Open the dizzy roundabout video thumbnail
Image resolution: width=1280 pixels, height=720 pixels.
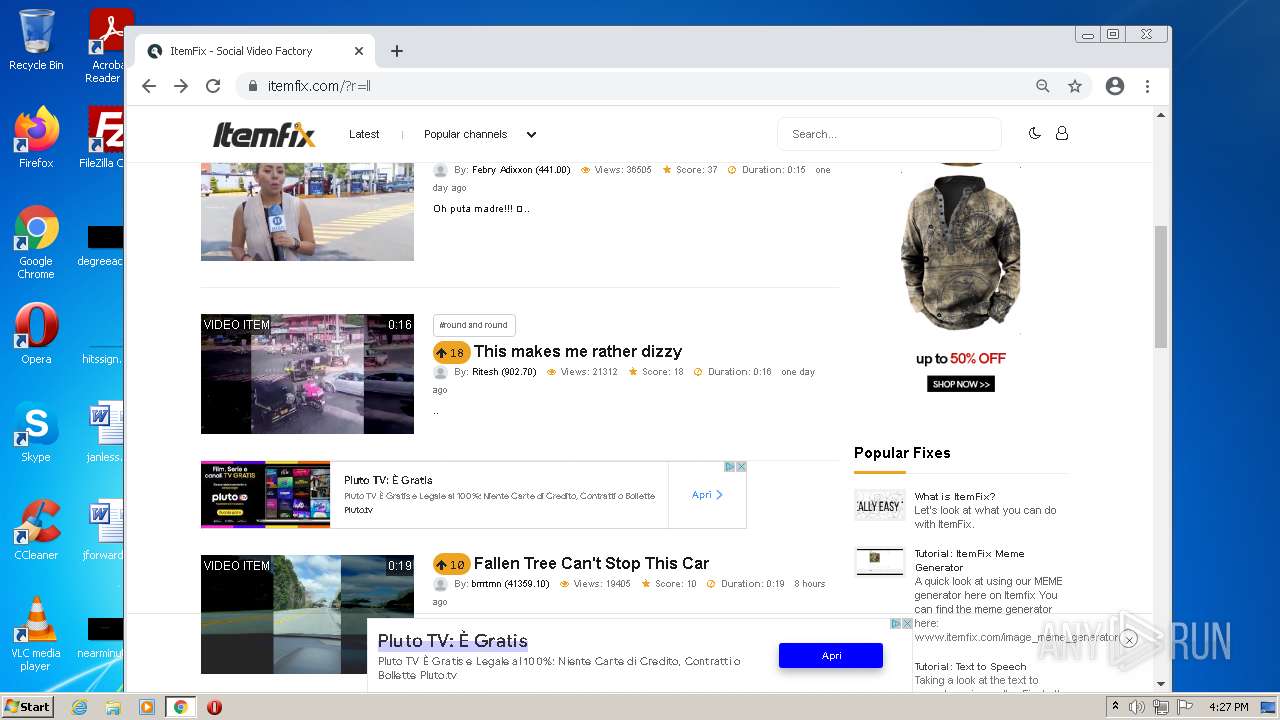[307, 374]
